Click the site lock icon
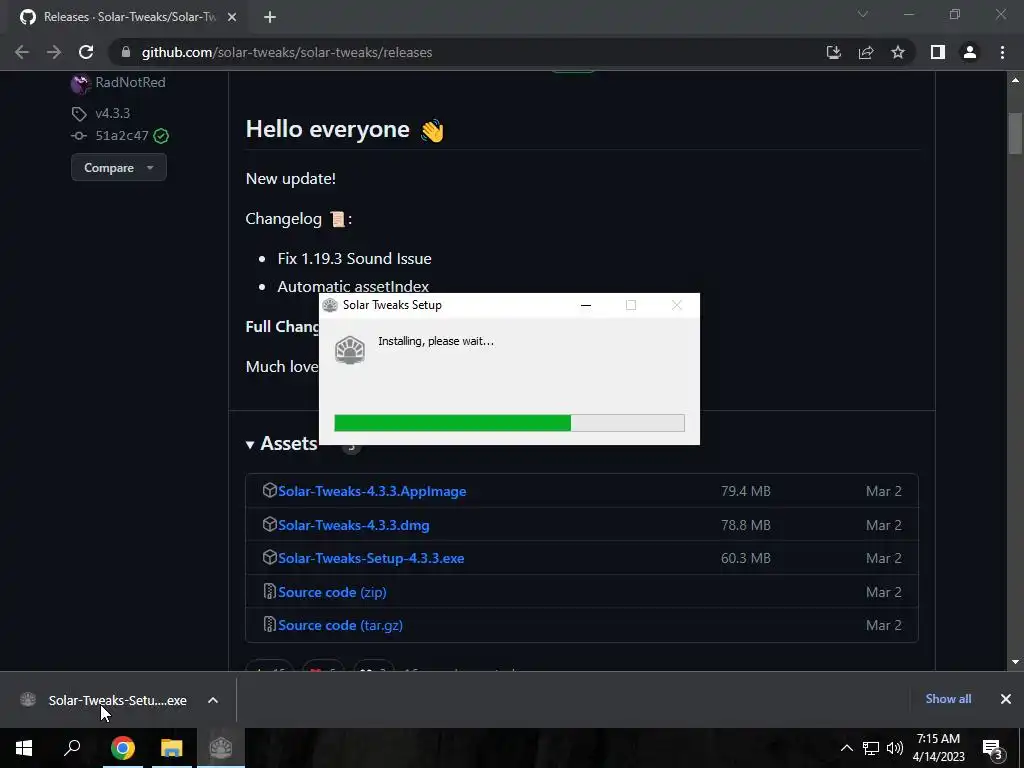Viewport: 1024px width, 768px height. [126, 52]
